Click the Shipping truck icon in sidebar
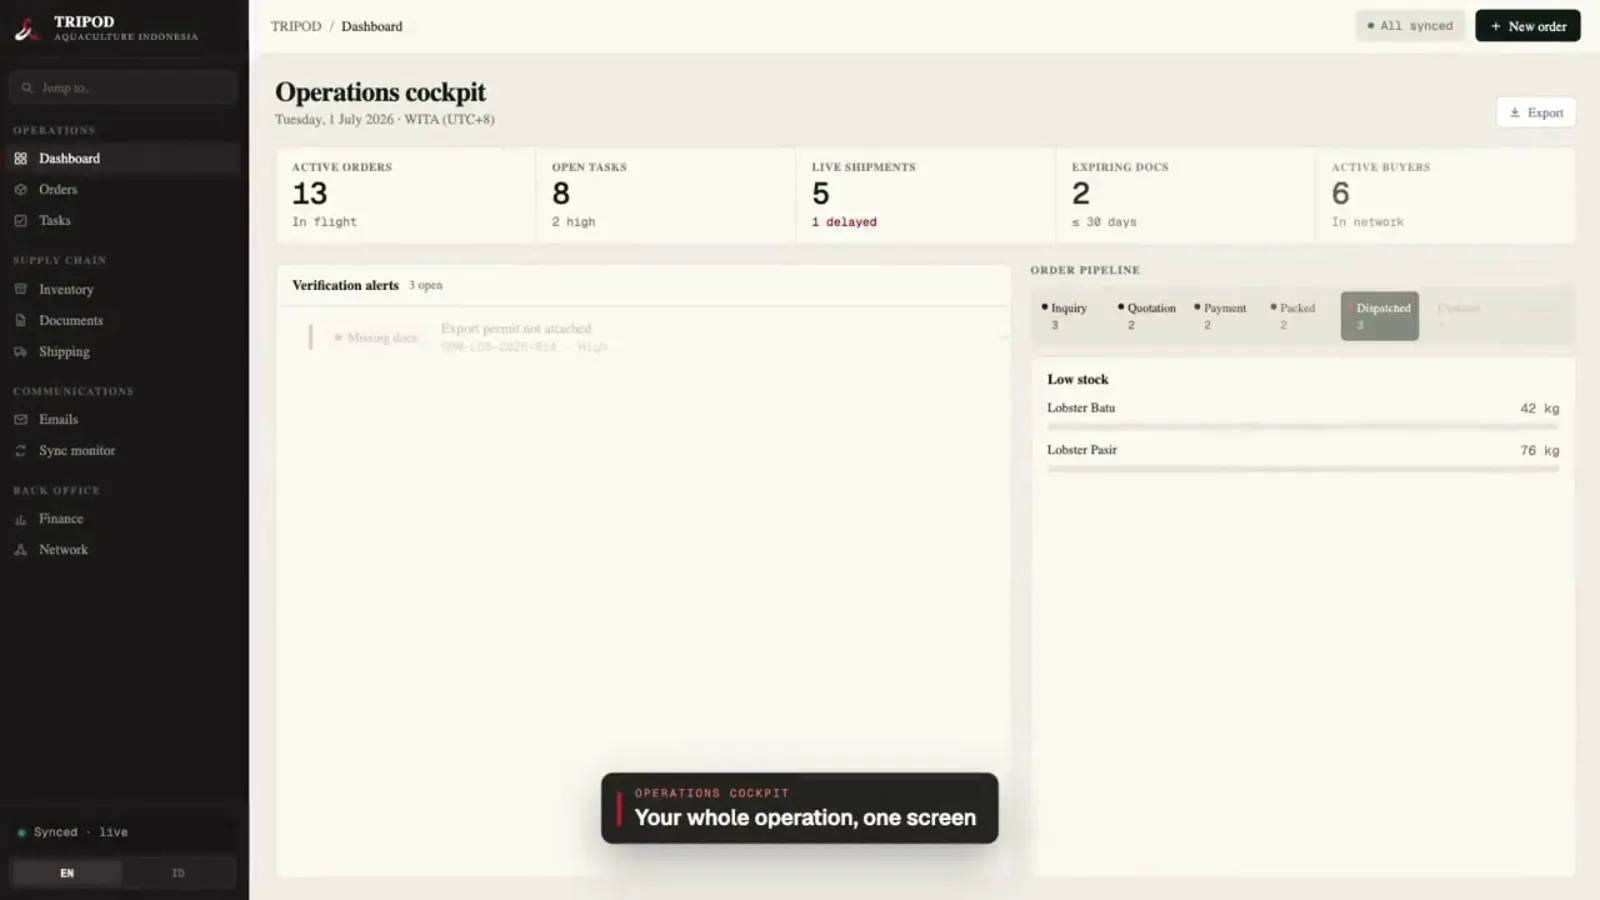The height and width of the screenshot is (900, 1600). (21, 351)
